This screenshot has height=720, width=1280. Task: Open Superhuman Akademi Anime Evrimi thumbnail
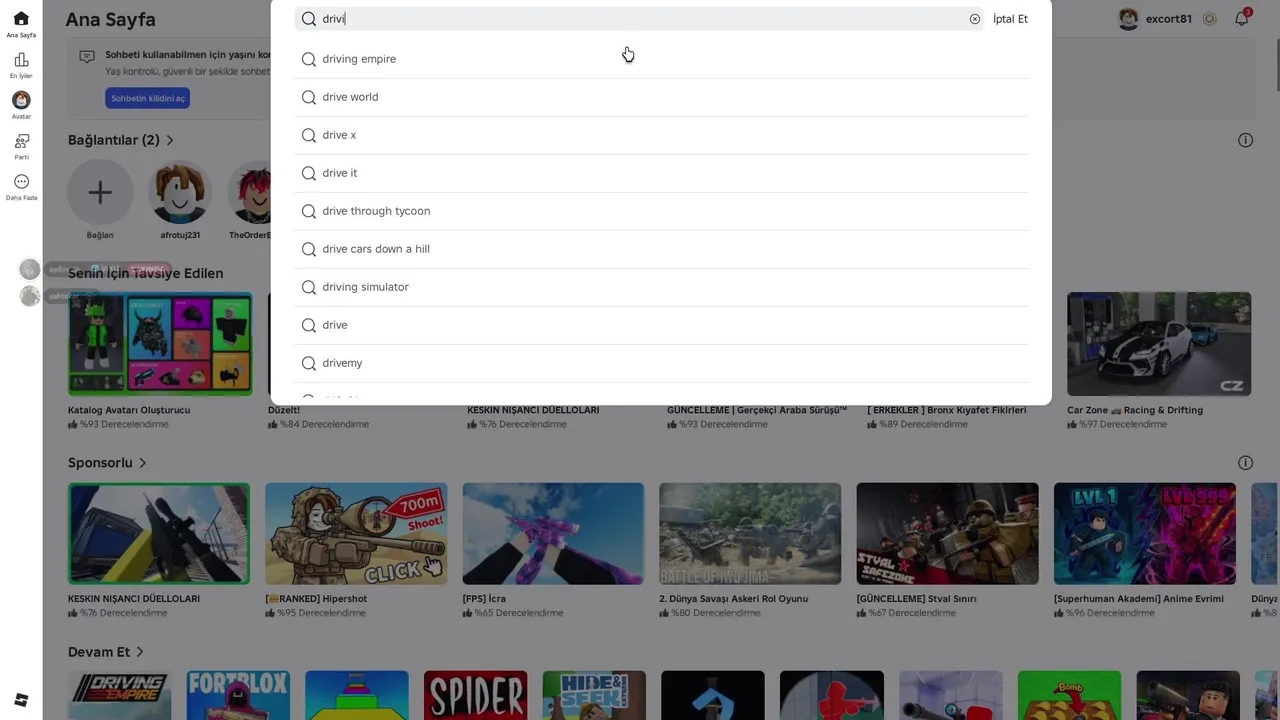1145,534
